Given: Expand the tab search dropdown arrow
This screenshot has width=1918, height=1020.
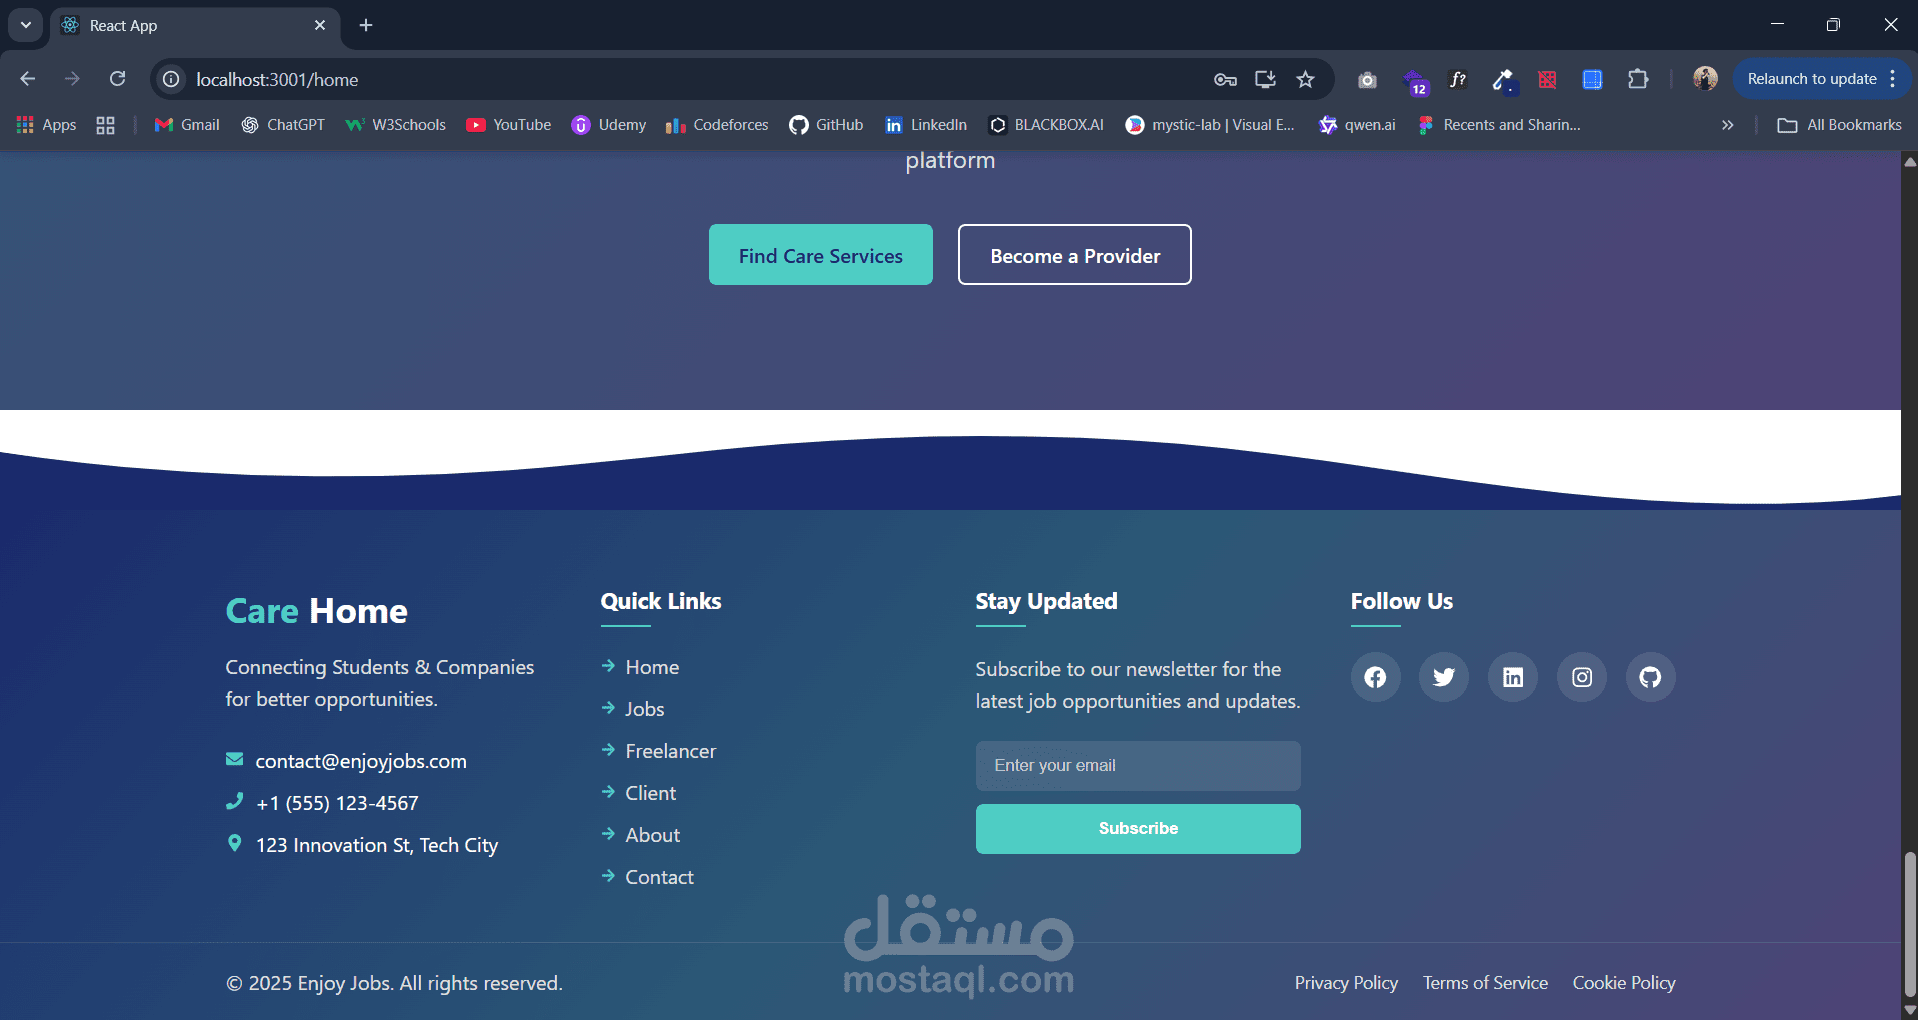Looking at the screenshot, I should [26, 25].
